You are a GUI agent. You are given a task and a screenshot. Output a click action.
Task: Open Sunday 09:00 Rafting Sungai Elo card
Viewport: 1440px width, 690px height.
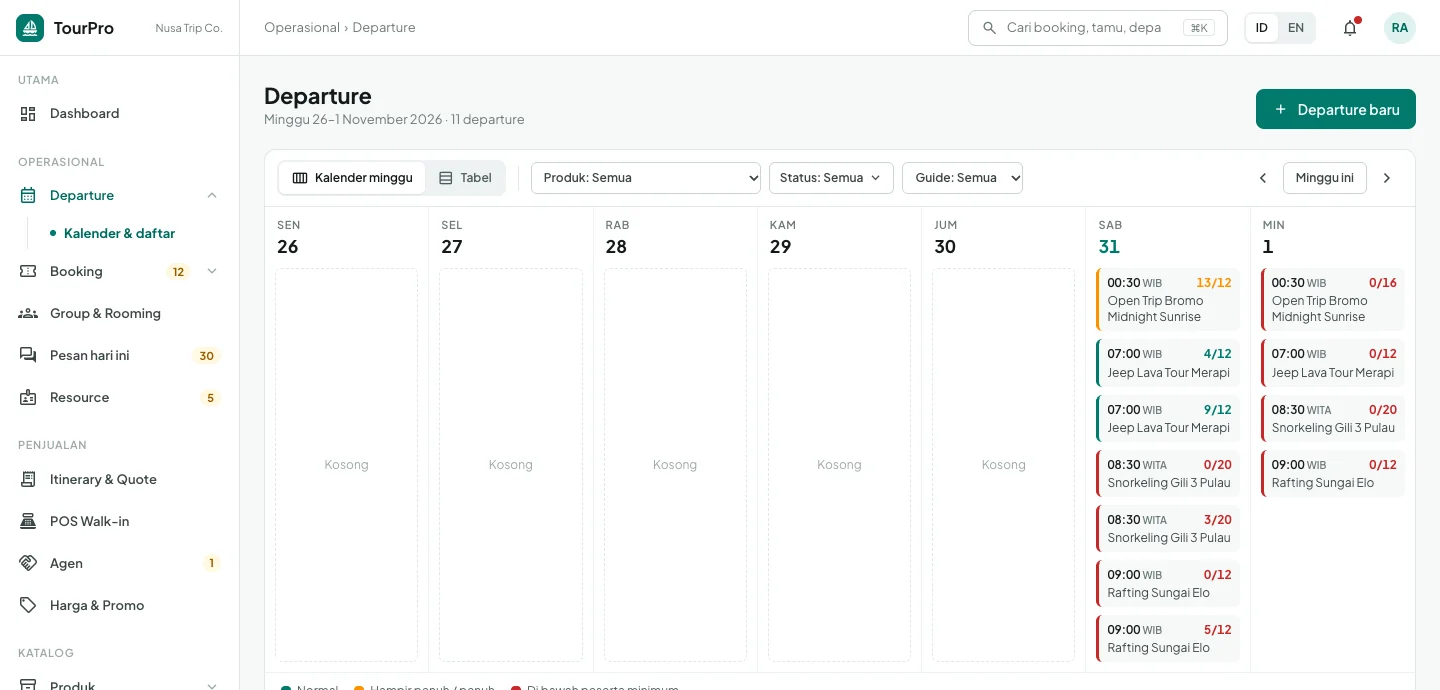(x=1333, y=473)
